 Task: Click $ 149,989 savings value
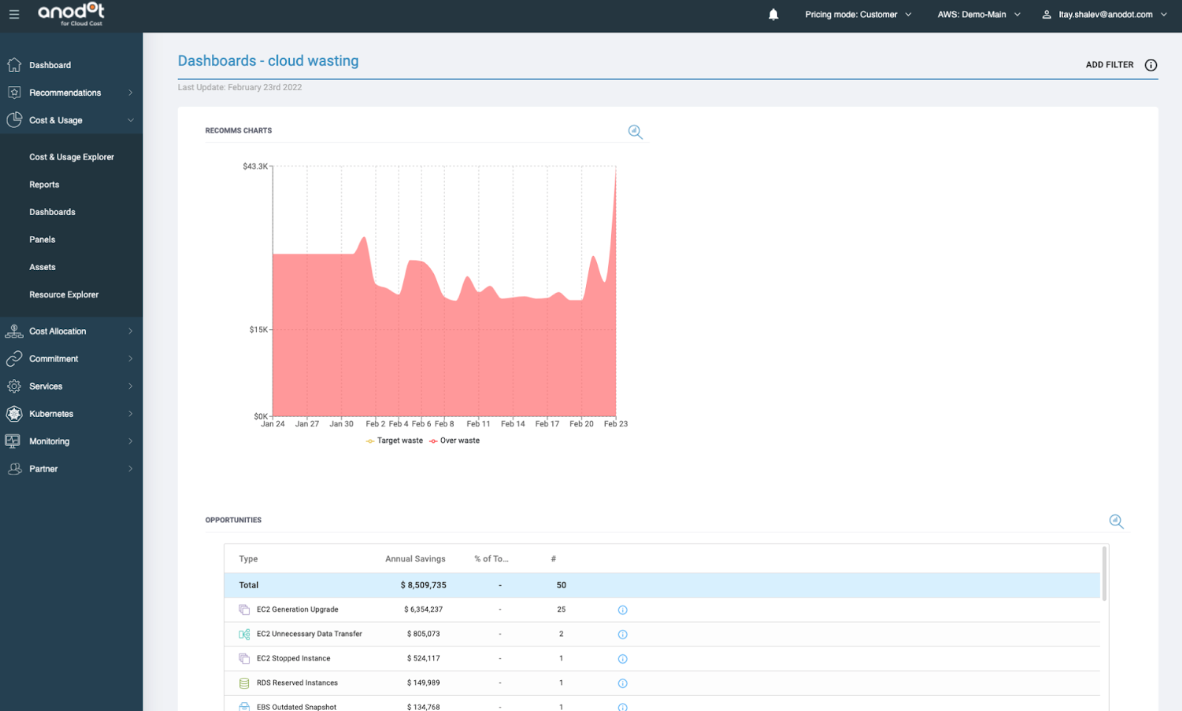pyautogui.click(x=424, y=683)
